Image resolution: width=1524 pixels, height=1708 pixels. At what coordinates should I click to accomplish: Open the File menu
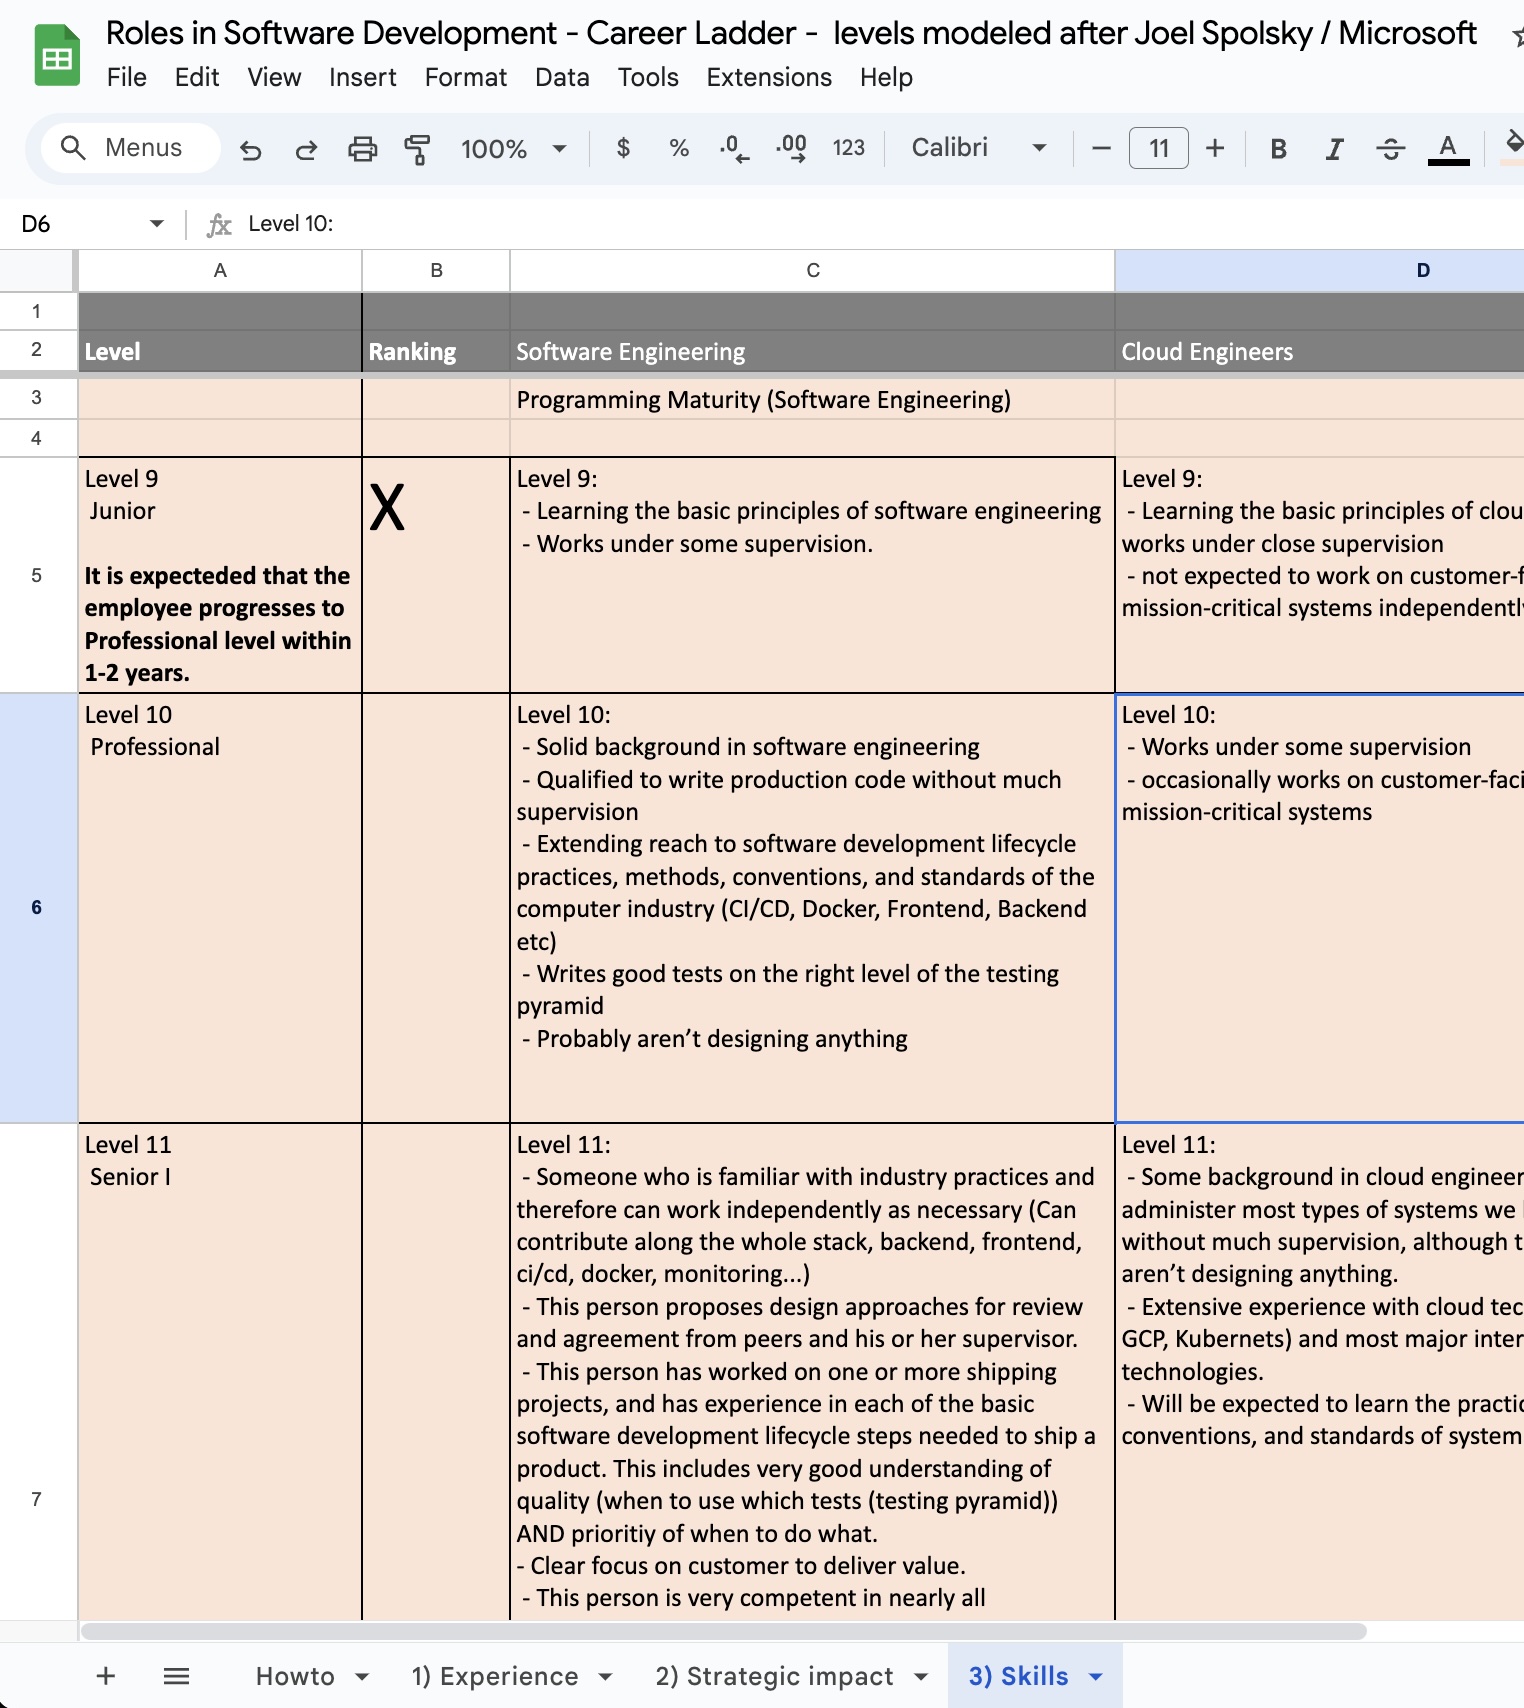pos(127,77)
